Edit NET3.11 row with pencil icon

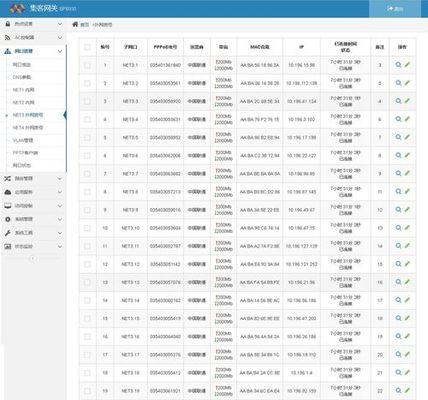coord(407,245)
